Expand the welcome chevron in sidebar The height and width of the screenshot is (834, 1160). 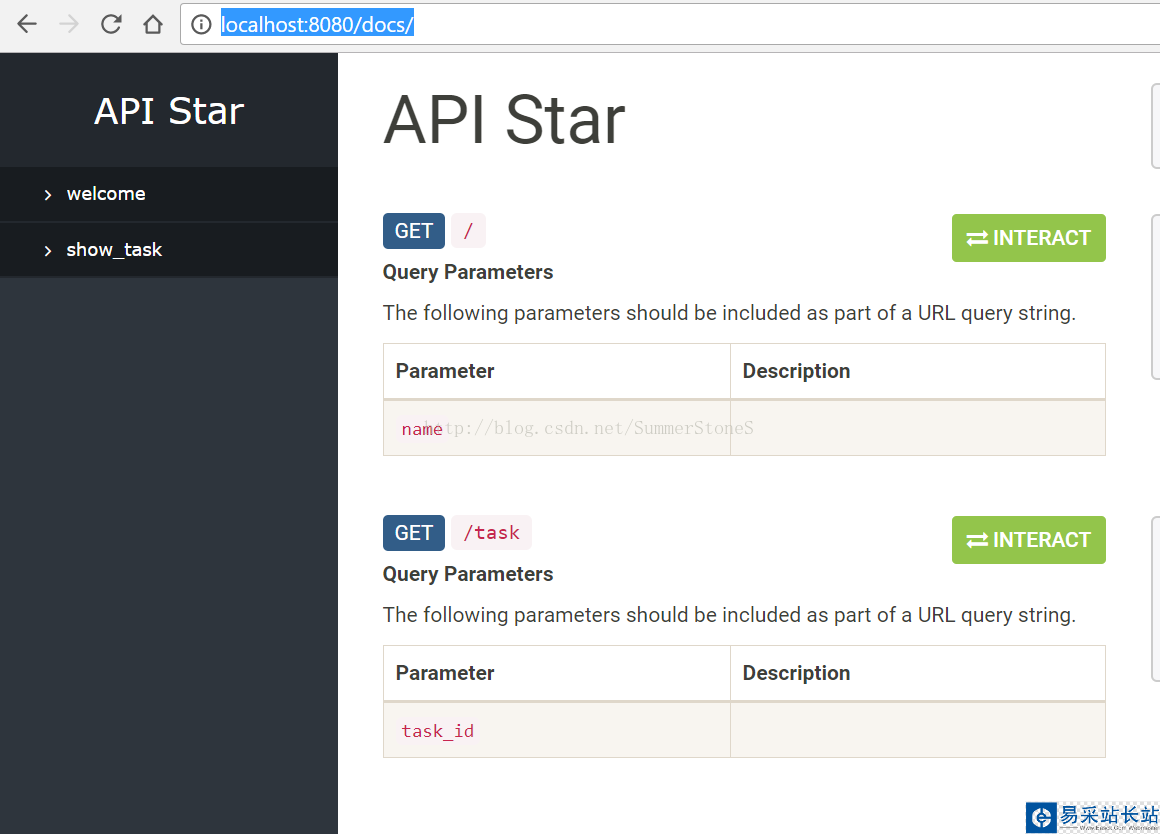click(48, 195)
